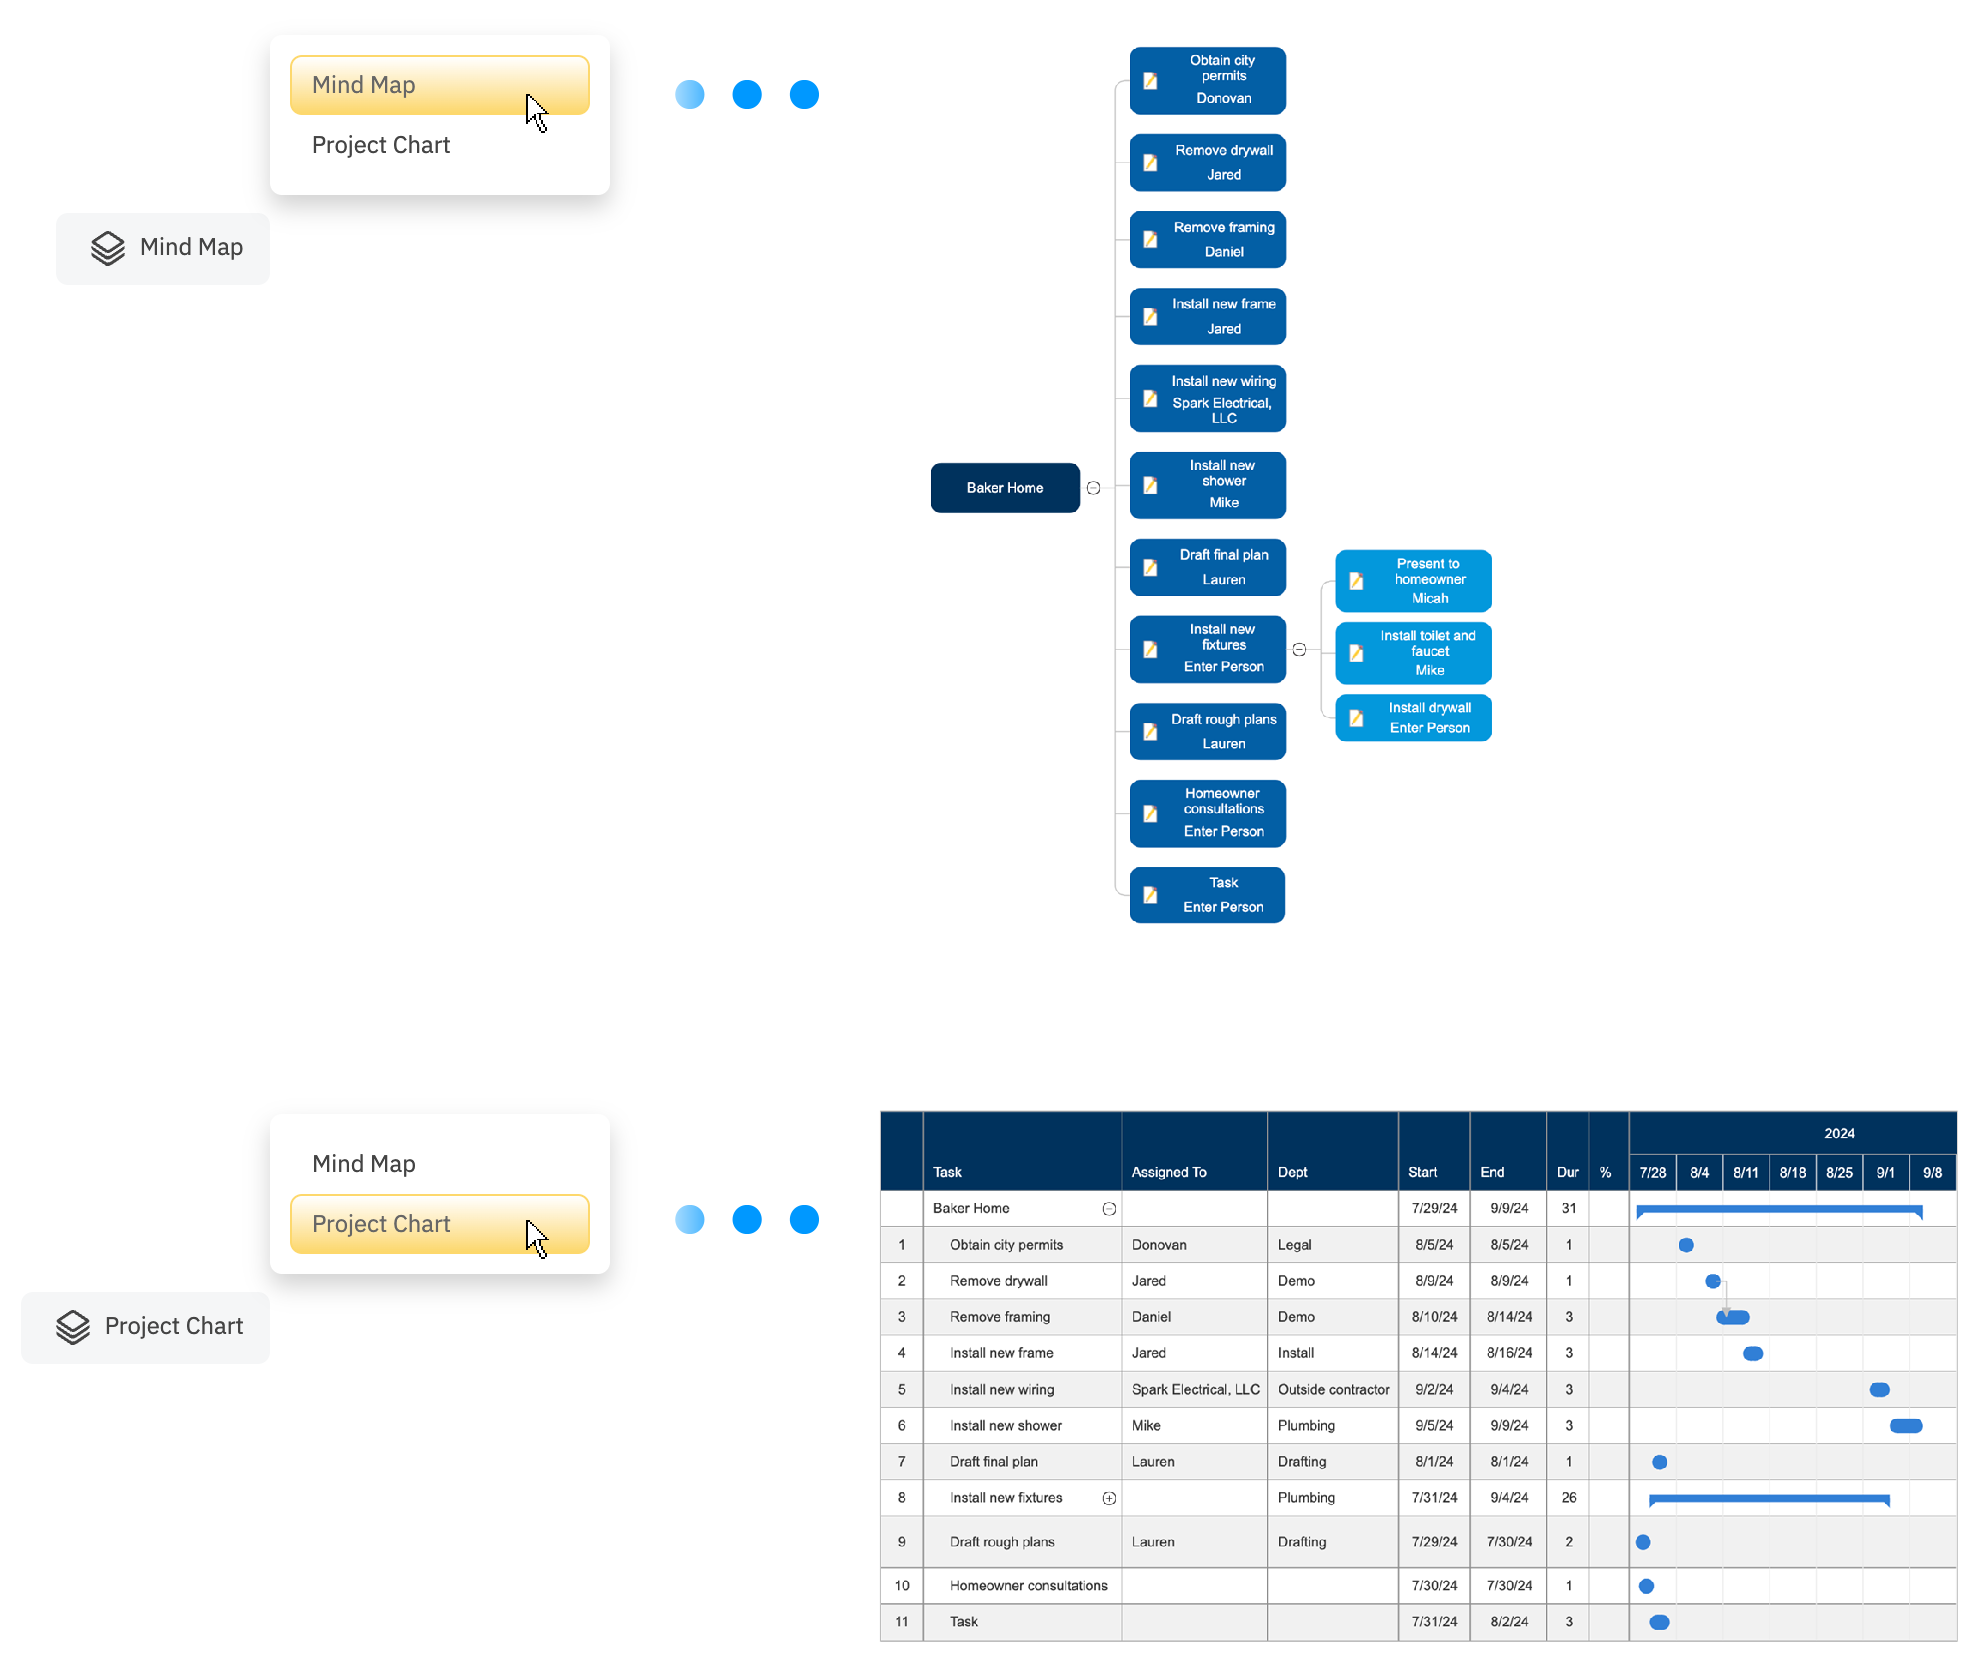Click the note icon on Present to homeowner node
This screenshot has height=1667, width=1983.
coord(1354,580)
